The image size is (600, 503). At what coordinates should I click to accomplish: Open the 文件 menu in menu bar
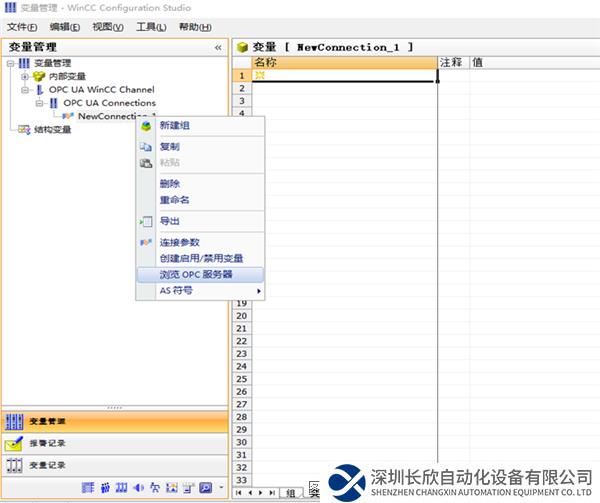22,26
